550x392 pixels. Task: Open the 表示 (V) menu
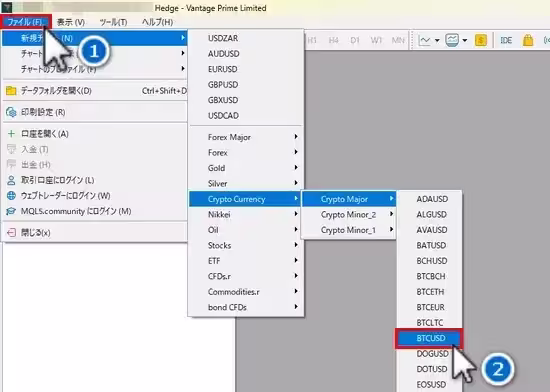71,22
